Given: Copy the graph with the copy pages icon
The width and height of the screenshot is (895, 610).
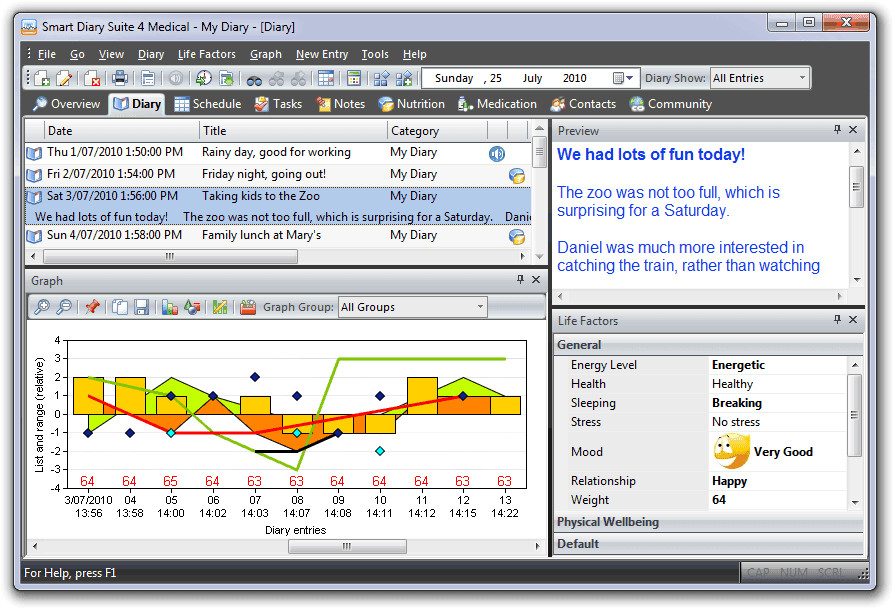Looking at the screenshot, I should tap(120, 307).
